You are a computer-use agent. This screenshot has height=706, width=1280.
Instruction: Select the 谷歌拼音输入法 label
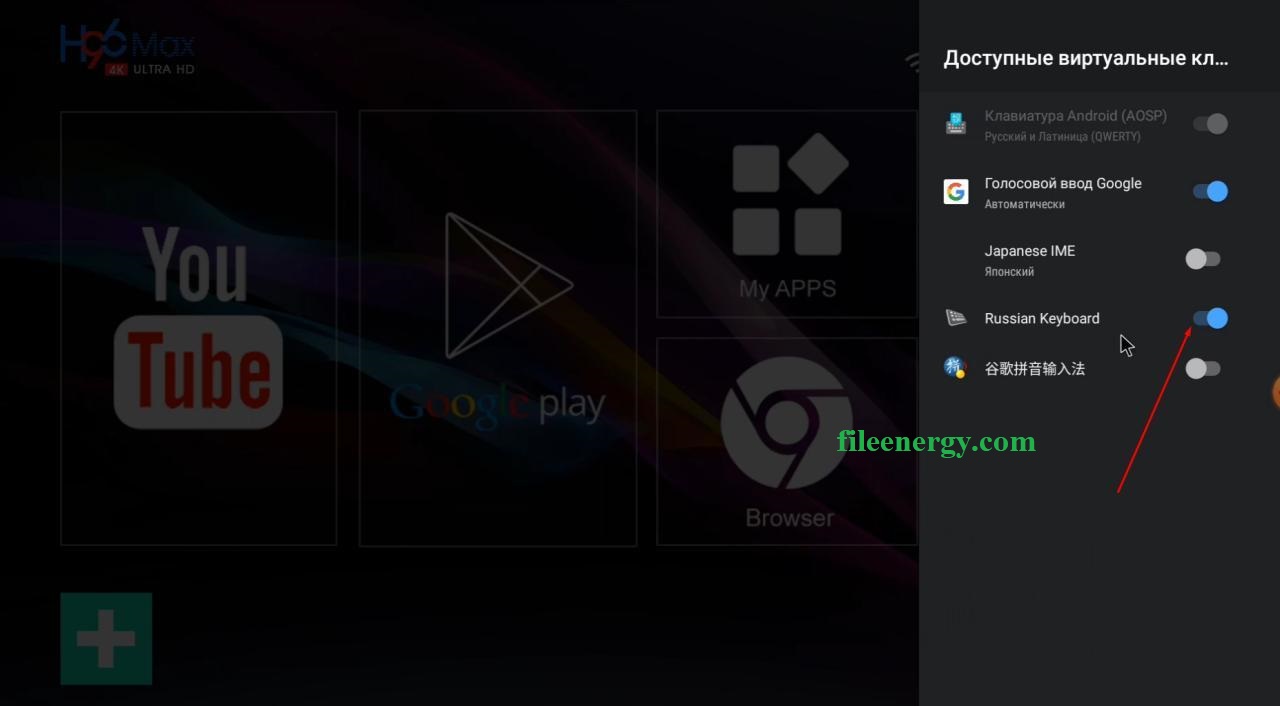point(1035,368)
